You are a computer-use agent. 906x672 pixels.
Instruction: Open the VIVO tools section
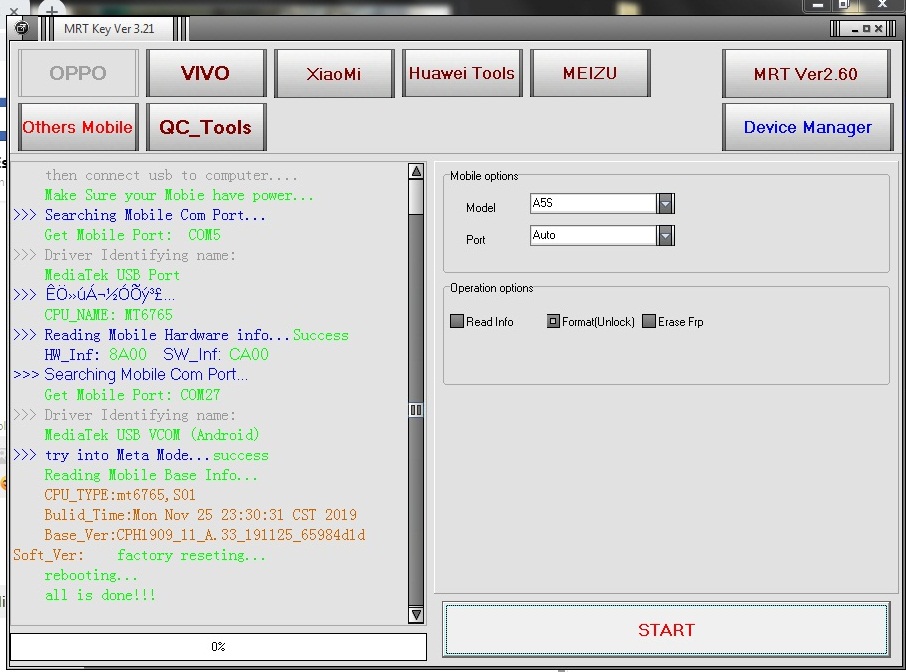coord(206,73)
